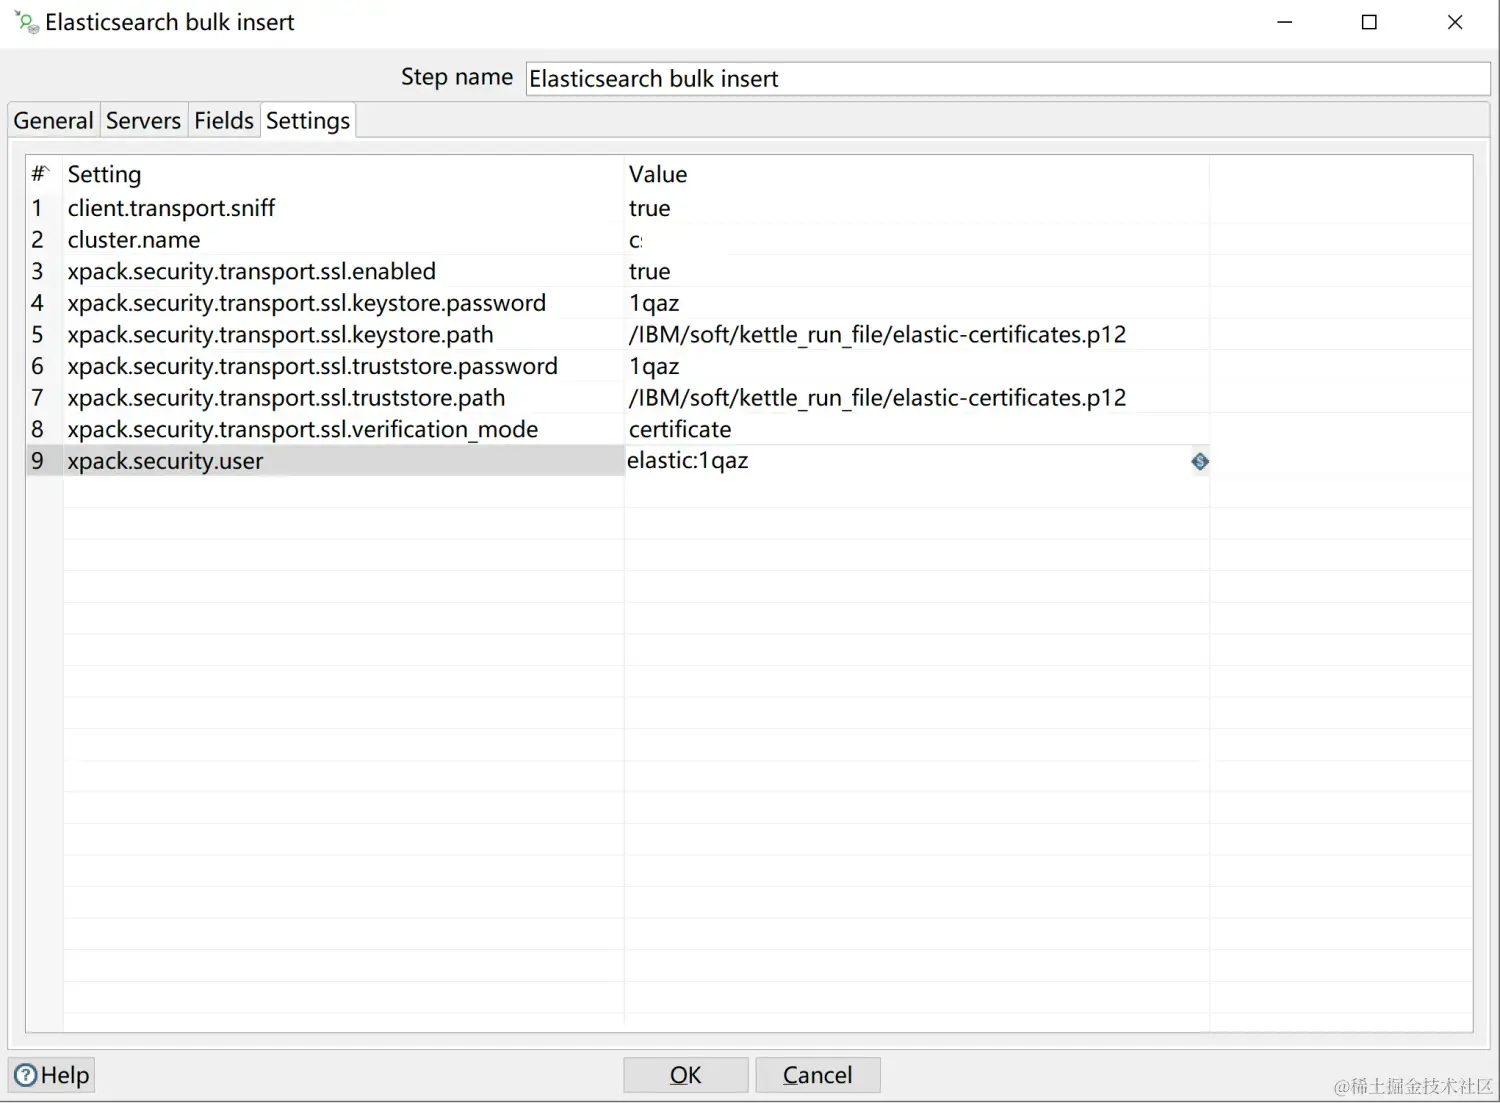1500x1103 pixels.
Task: Switch to the General tab
Action: (53, 121)
